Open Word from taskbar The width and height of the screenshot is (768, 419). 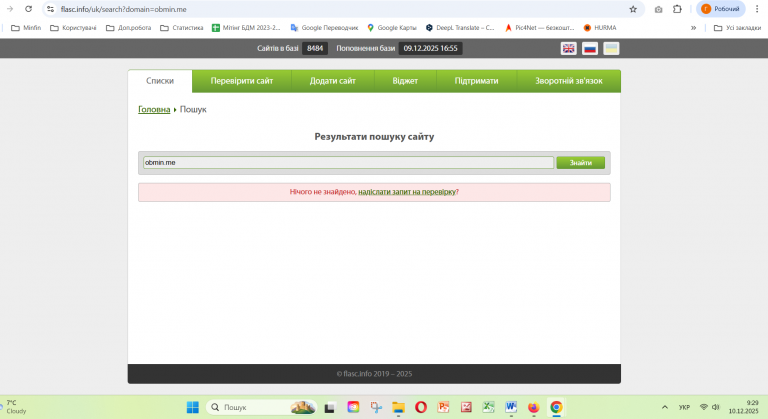coord(511,407)
